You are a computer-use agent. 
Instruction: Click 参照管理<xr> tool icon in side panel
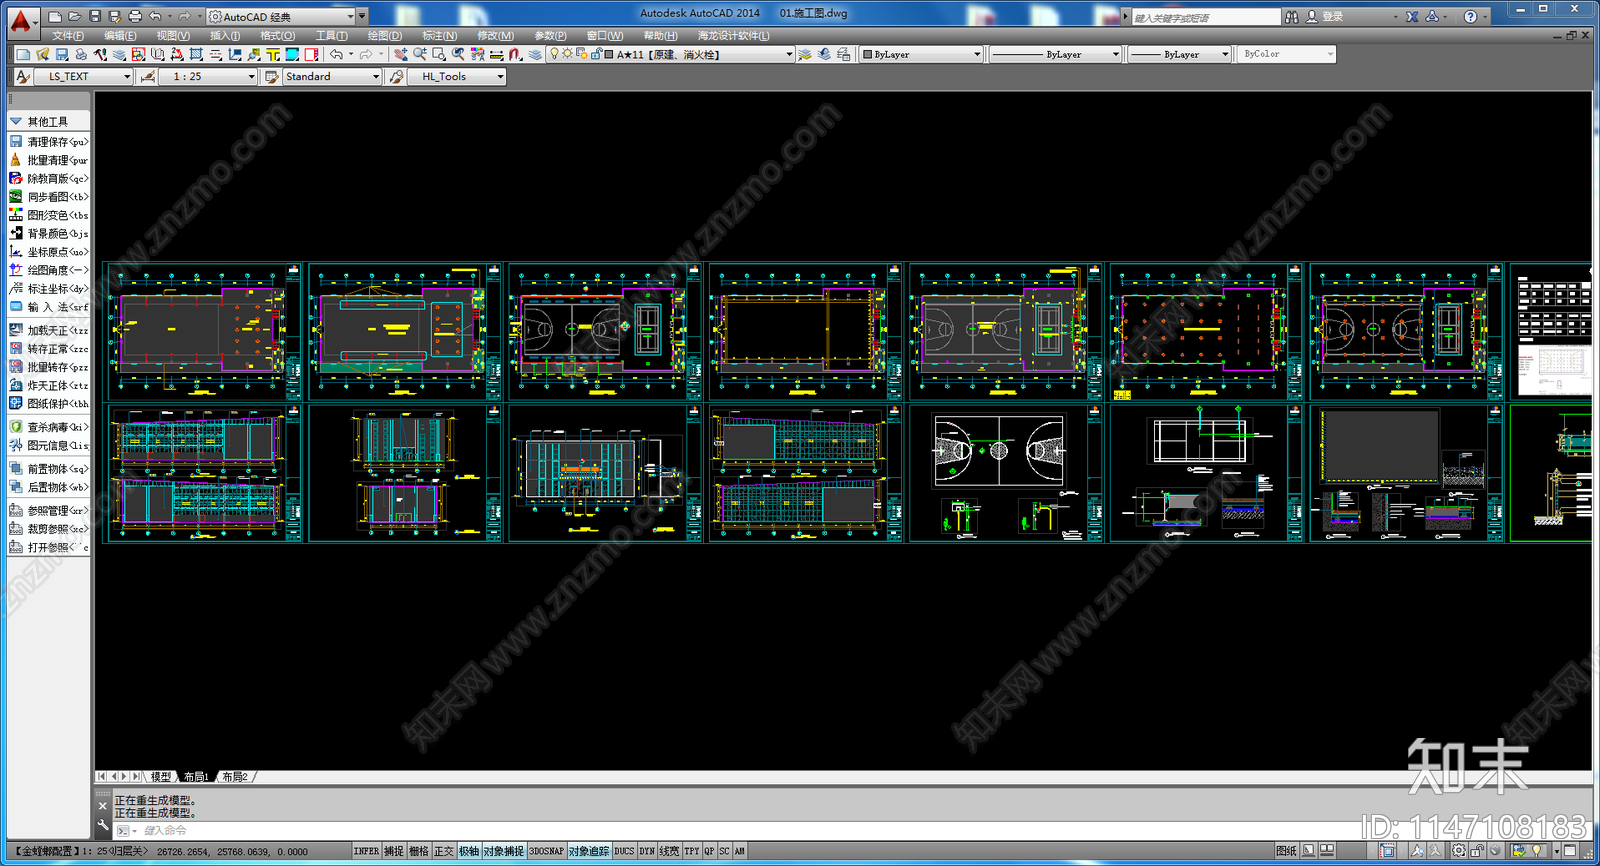click(16, 510)
